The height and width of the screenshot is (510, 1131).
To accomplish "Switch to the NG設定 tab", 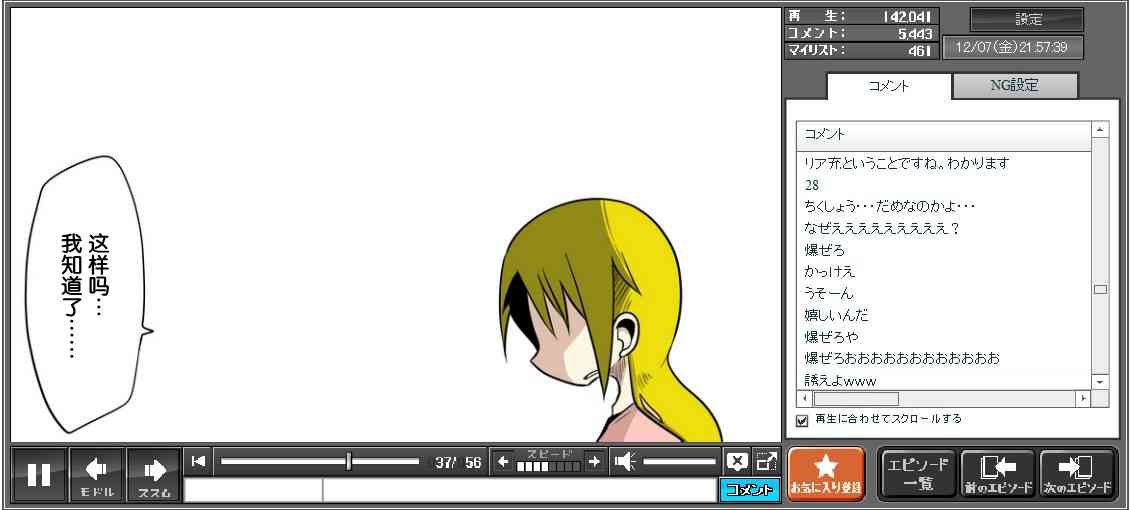I will tap(1014, 86).
